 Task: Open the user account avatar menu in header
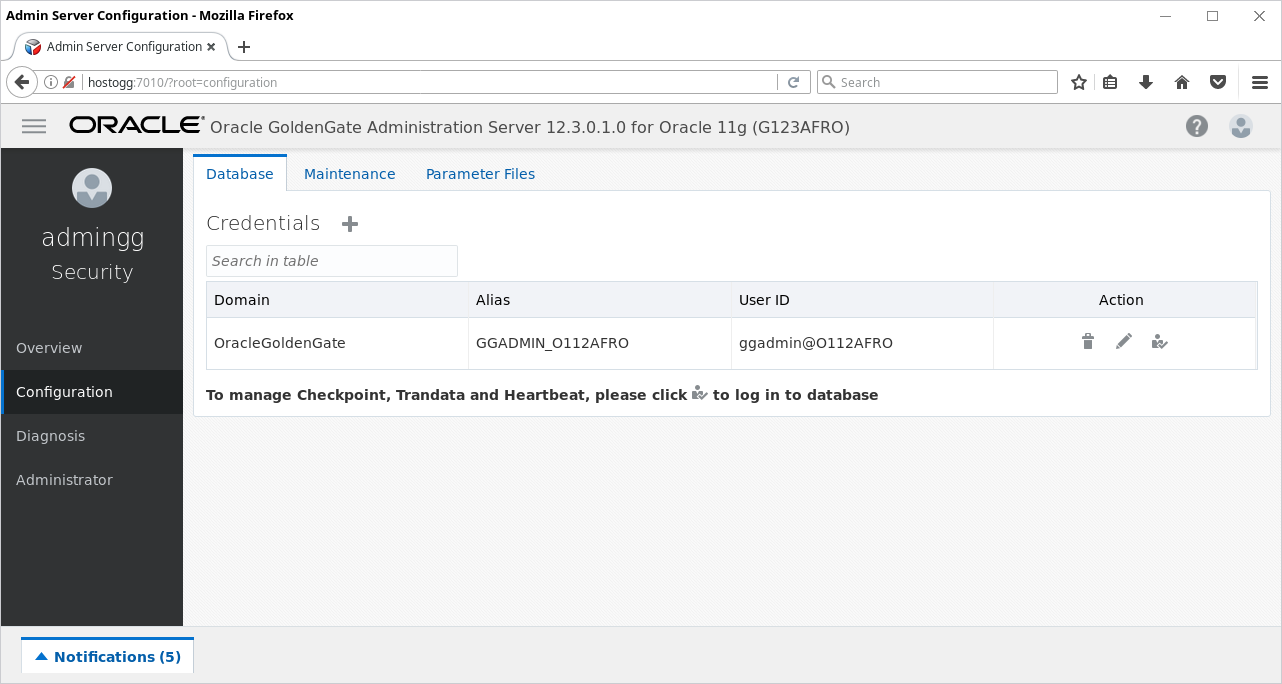[1241, 126]
